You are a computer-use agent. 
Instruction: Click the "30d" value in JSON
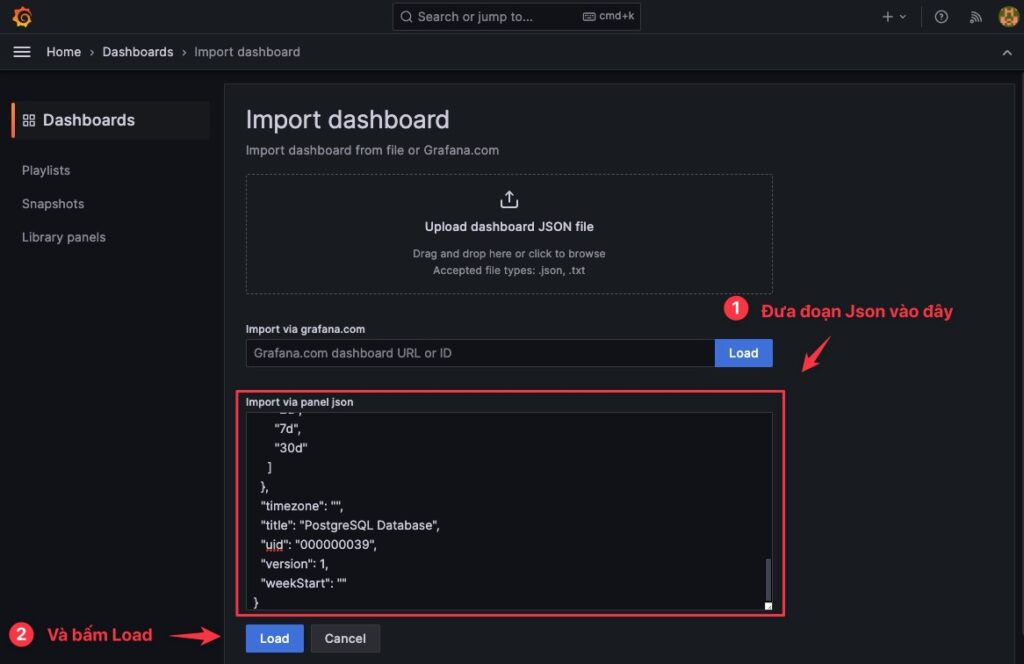291,448
